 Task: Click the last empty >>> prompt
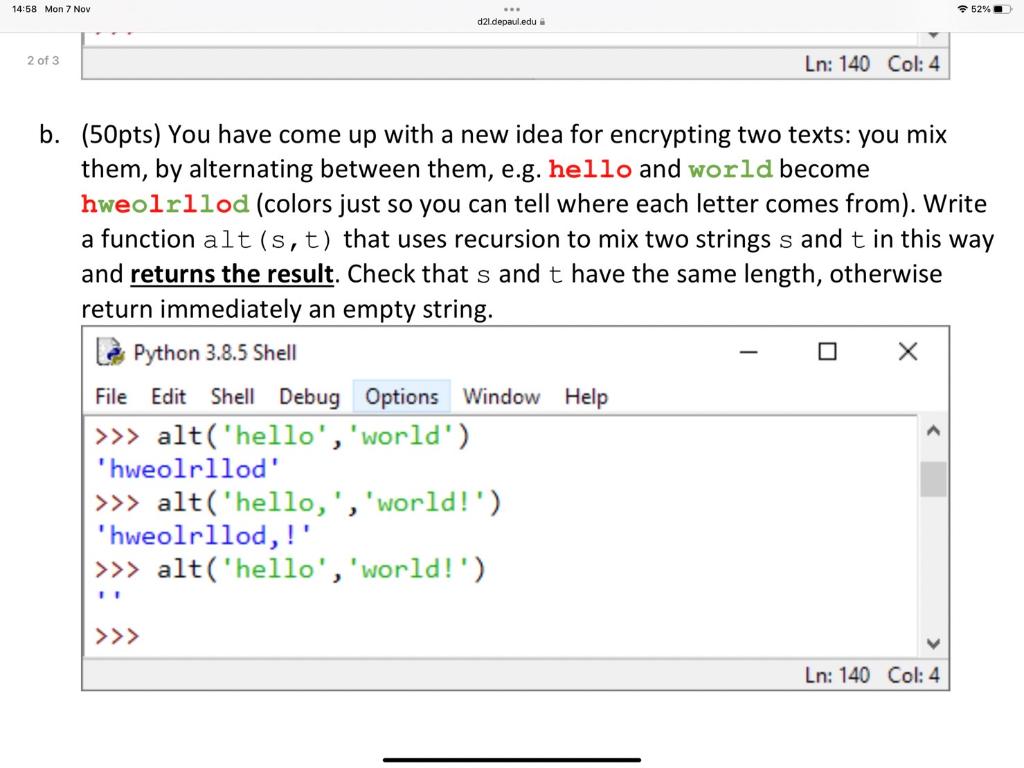click(117, 635)
